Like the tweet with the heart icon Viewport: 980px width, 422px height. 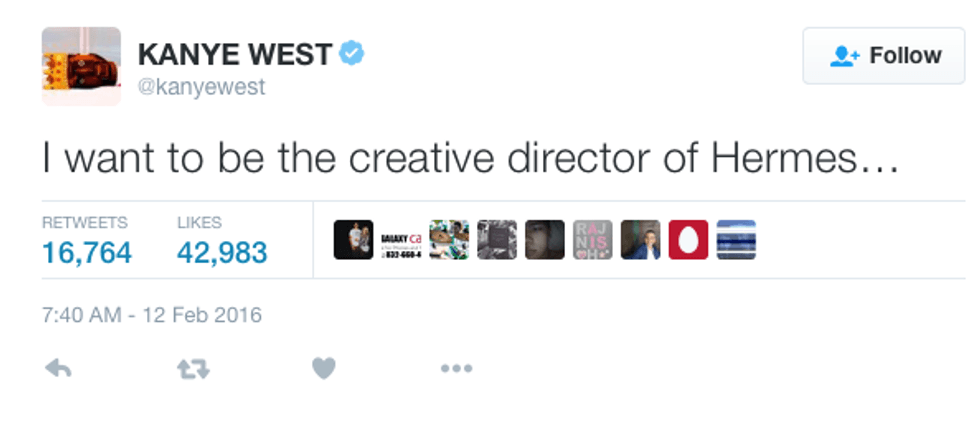click(323, 369)
